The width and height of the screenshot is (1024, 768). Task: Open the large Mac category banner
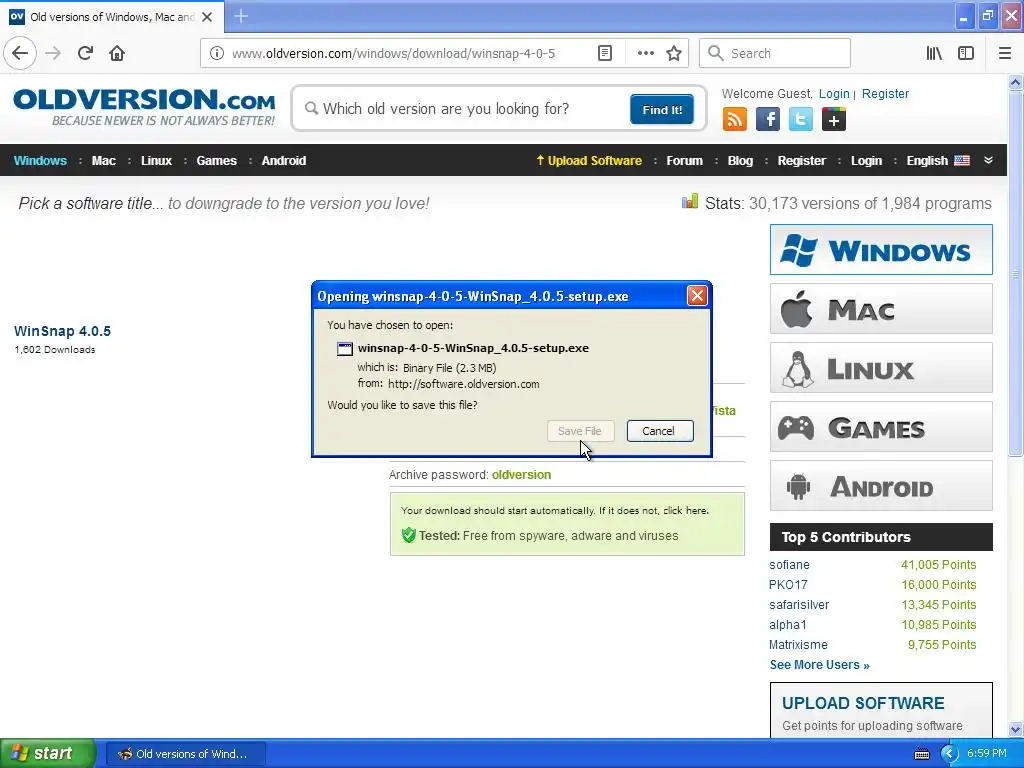click(x=881, y=309)
